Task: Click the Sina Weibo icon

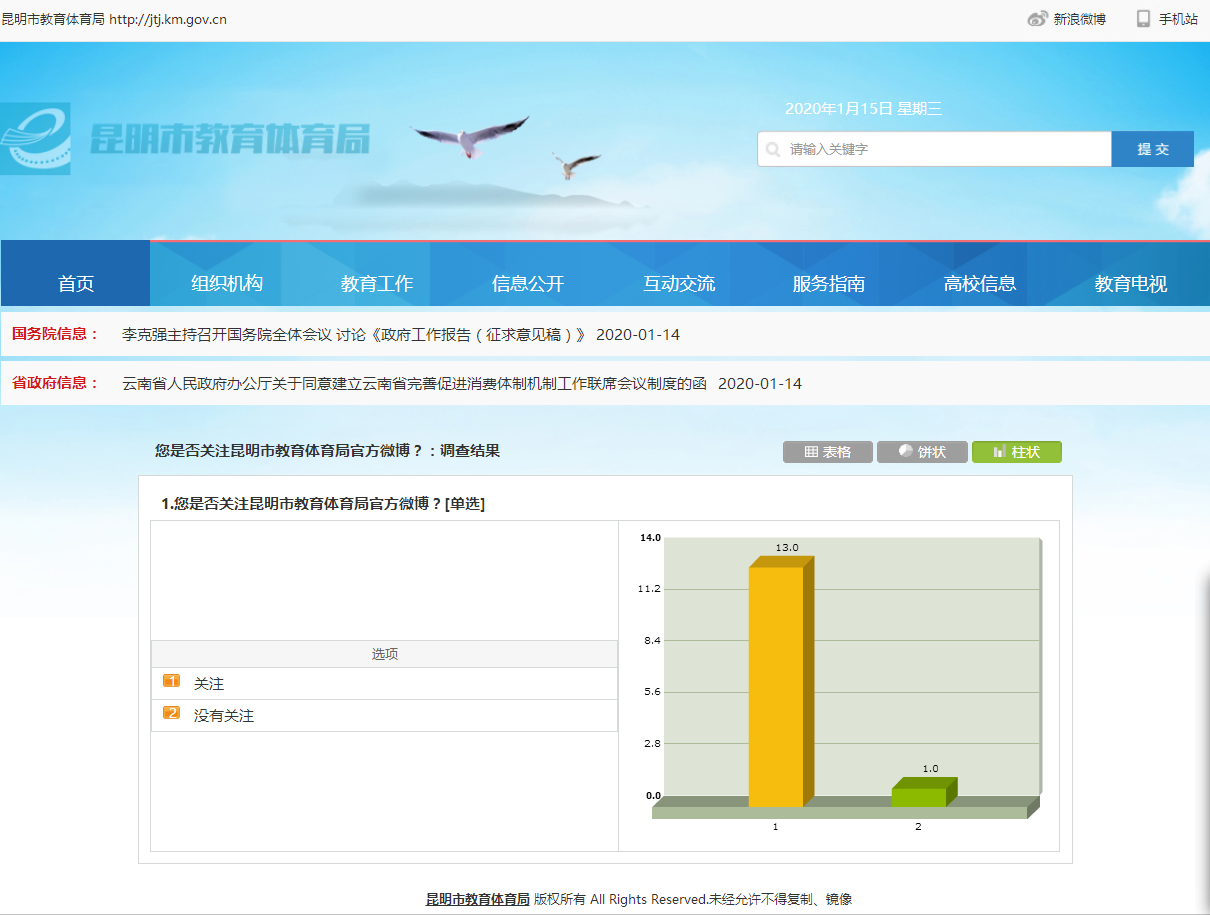Action: 1037,19
